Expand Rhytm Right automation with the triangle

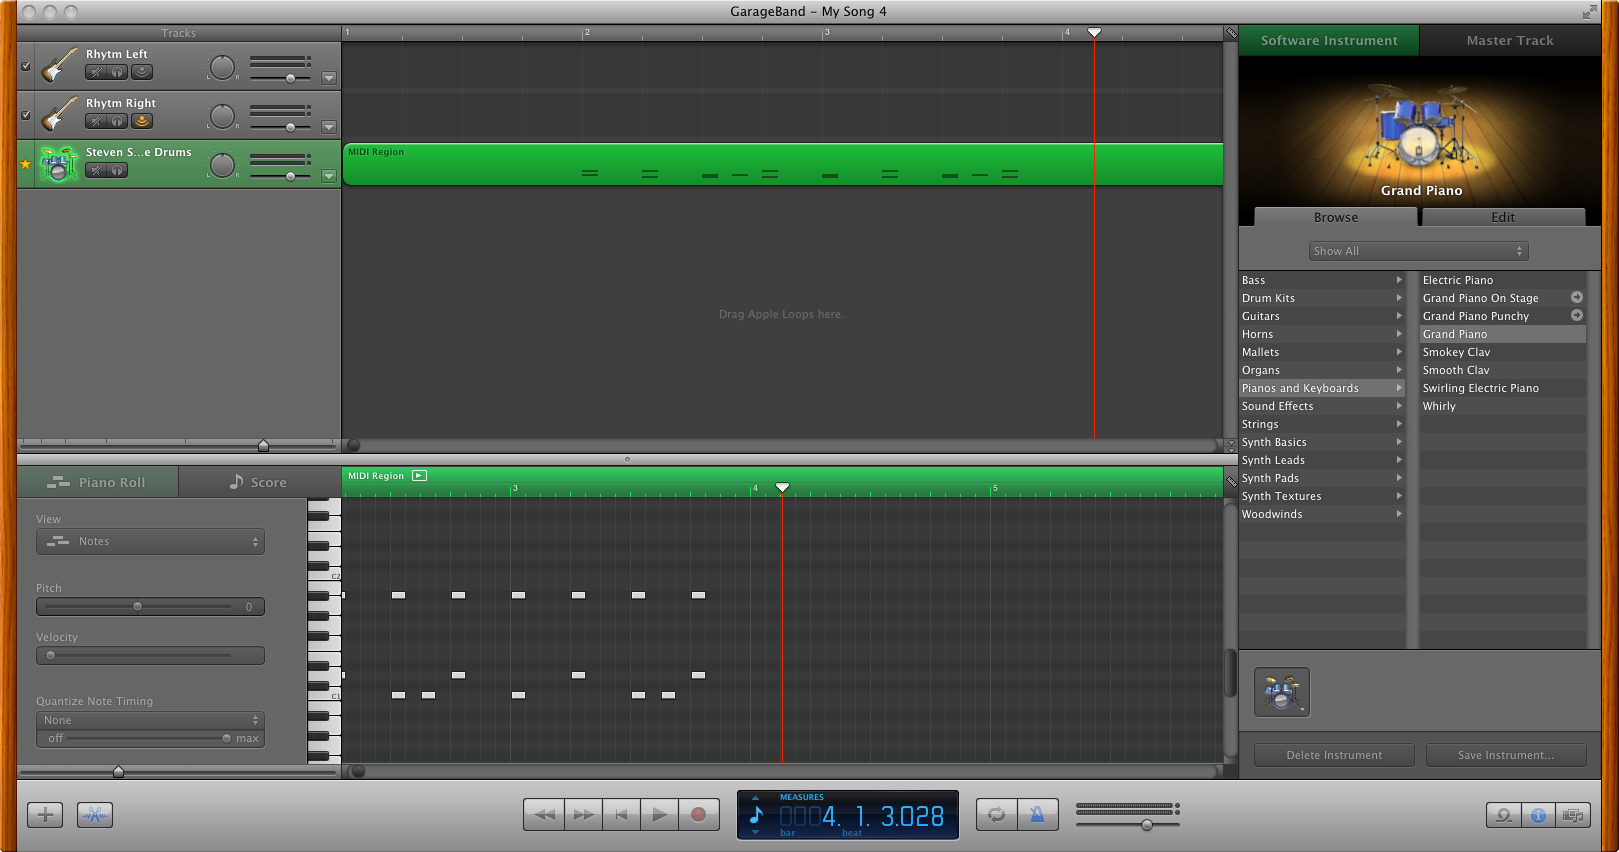tap(328, 127)
